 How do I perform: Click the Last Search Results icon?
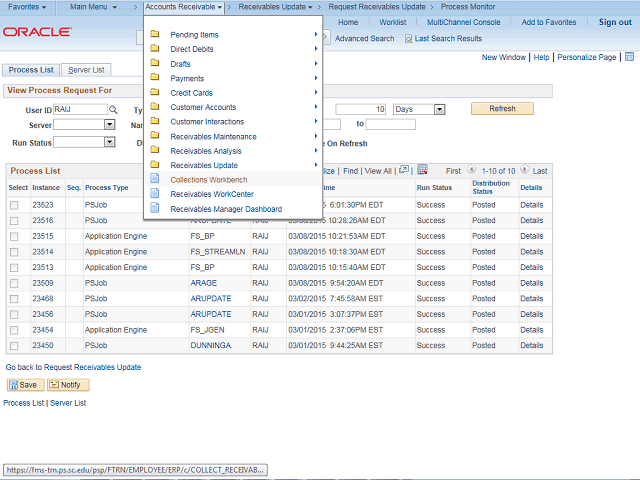click(x=409, y=39)
